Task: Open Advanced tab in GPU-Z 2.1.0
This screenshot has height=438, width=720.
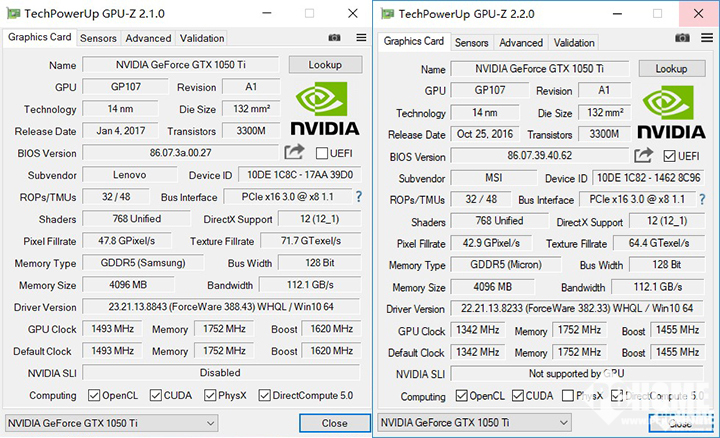Action: click(x=148, y=38)
